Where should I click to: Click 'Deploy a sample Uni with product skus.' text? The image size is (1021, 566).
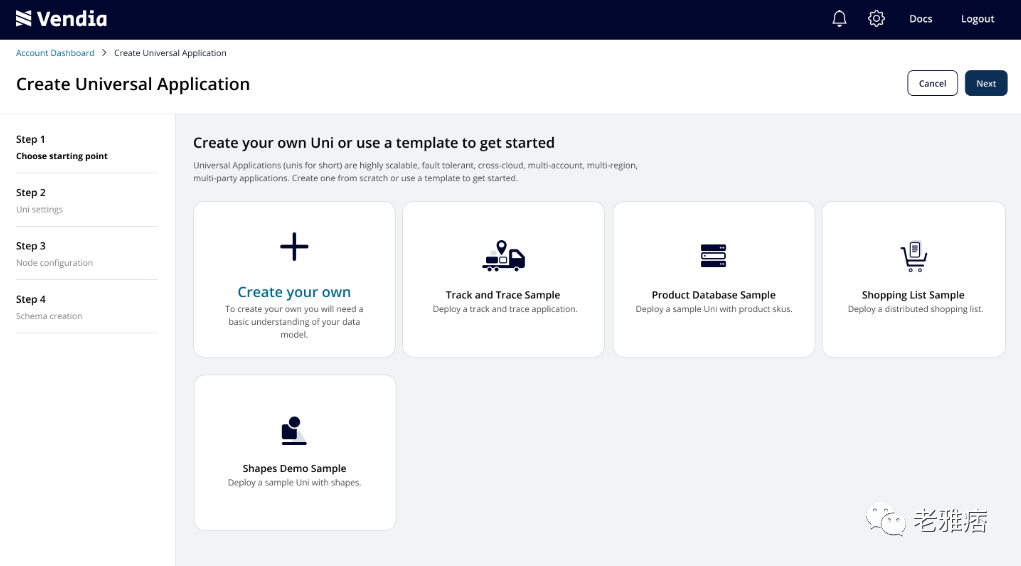pyautogui.click(x=714, y=309)
